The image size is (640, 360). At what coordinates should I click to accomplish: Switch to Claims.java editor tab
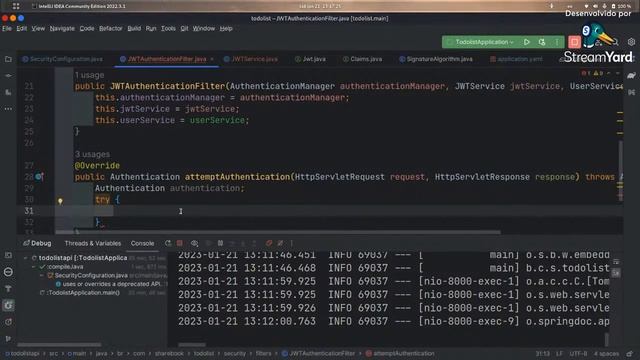(362, 59)
